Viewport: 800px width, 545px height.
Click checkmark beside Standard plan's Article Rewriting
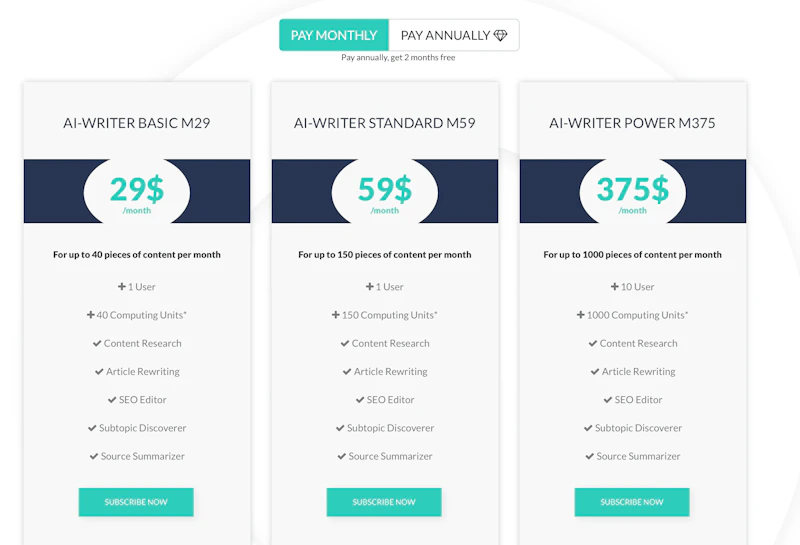click(x=347, y=371)
